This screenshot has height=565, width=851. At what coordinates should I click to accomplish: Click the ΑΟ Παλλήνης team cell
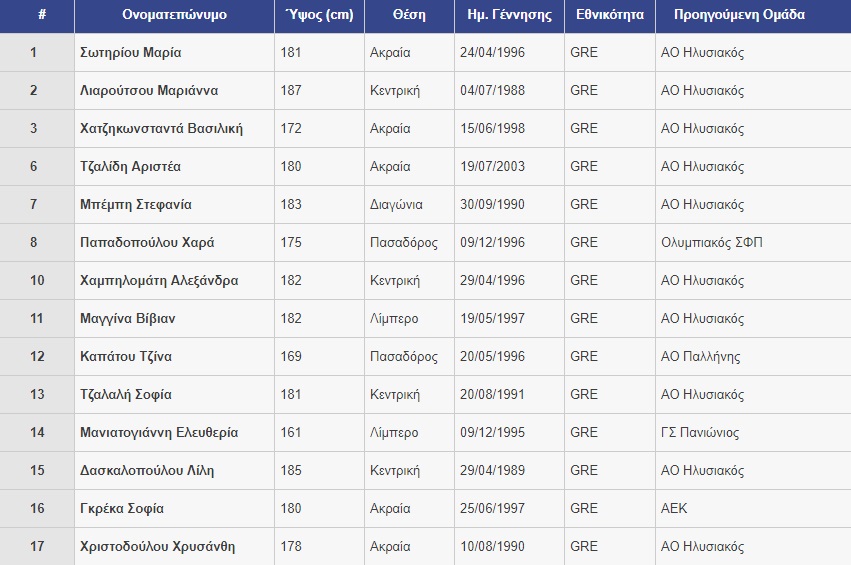tap(699, 357)
